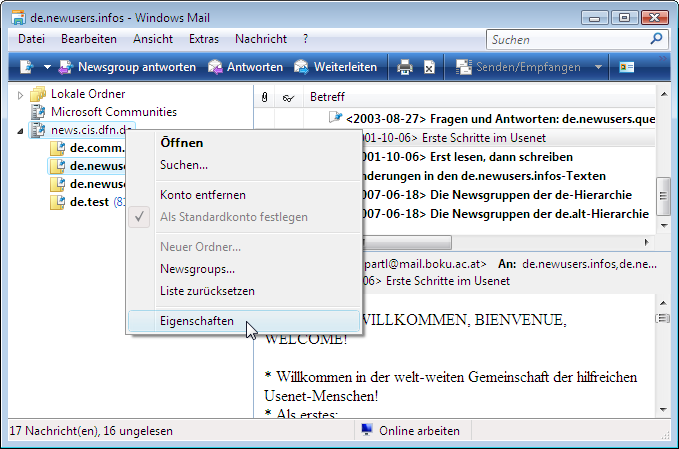Select Eigenschaften in the context menu
679x449 pixels.
click(197, 321)
